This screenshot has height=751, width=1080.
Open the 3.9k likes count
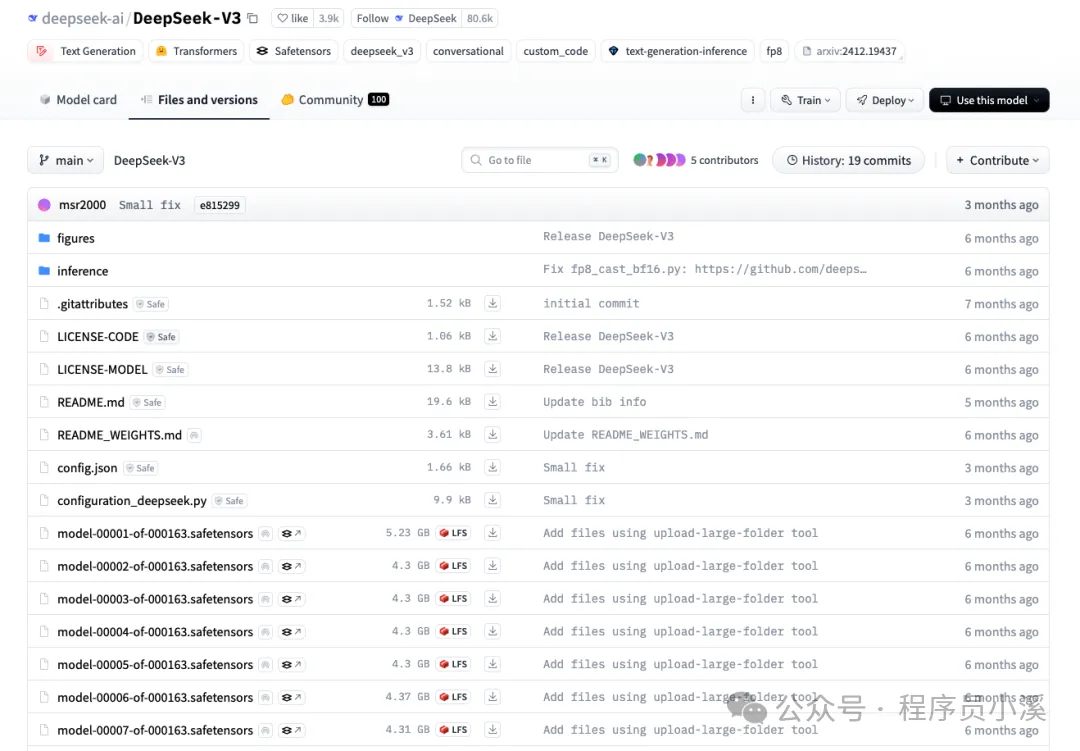tap(329, 19)
